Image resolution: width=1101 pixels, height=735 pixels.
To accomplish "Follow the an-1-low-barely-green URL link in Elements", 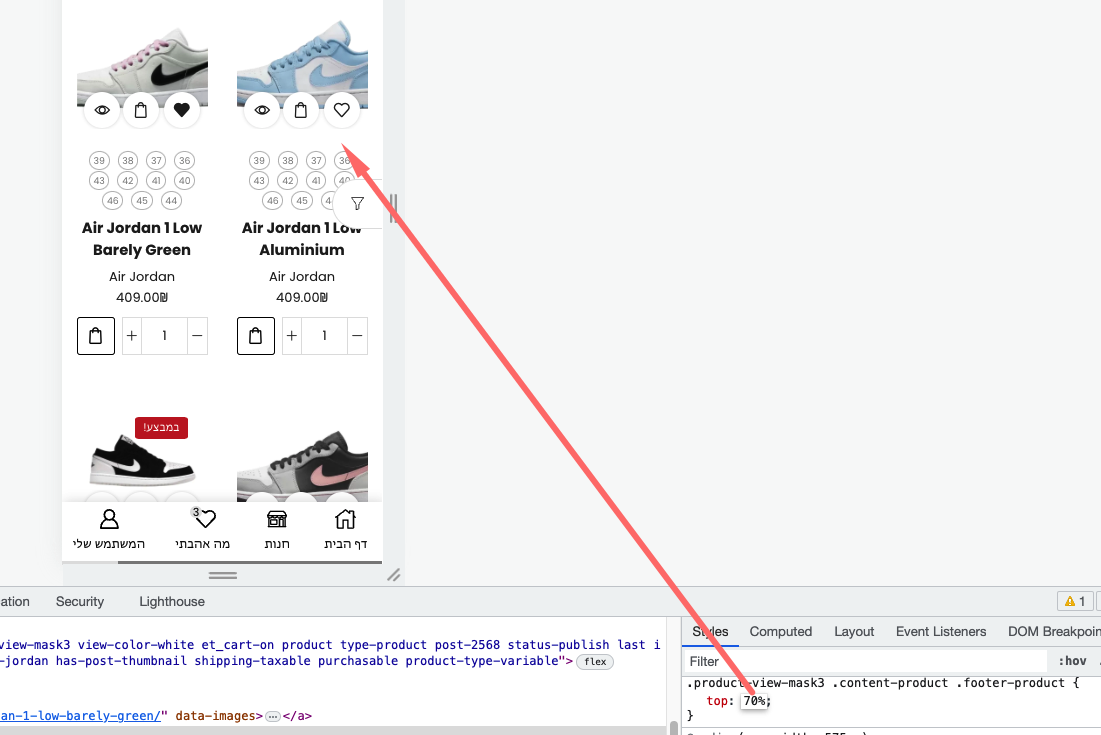I will point(80,716).
